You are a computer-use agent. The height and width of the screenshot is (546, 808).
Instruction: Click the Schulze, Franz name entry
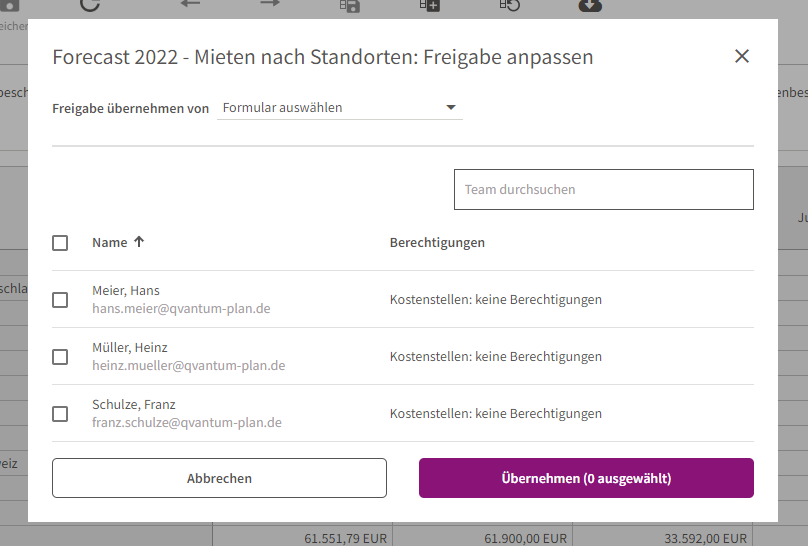134,405
